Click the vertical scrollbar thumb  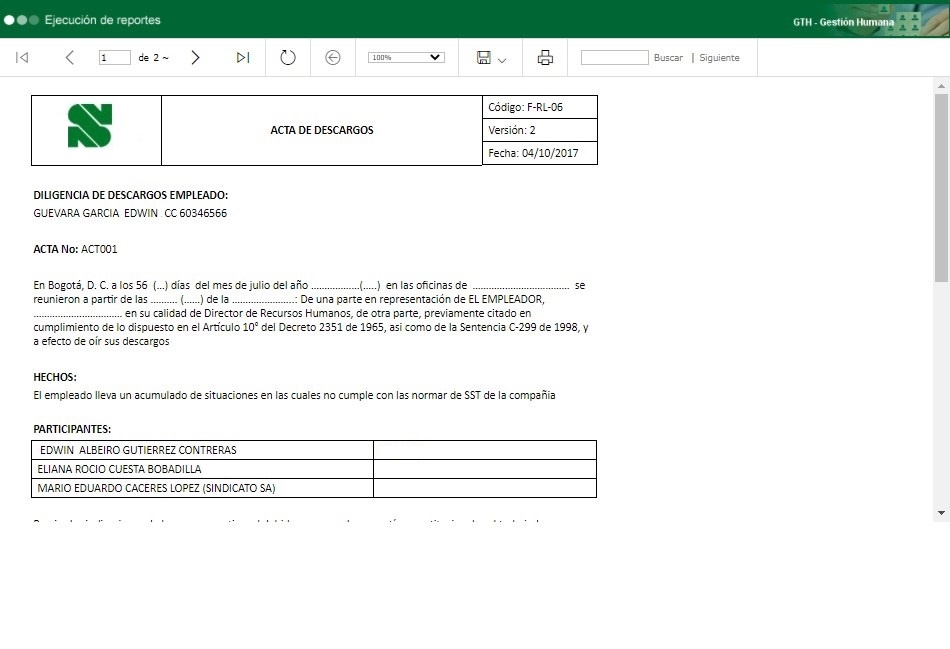point(941,188)
